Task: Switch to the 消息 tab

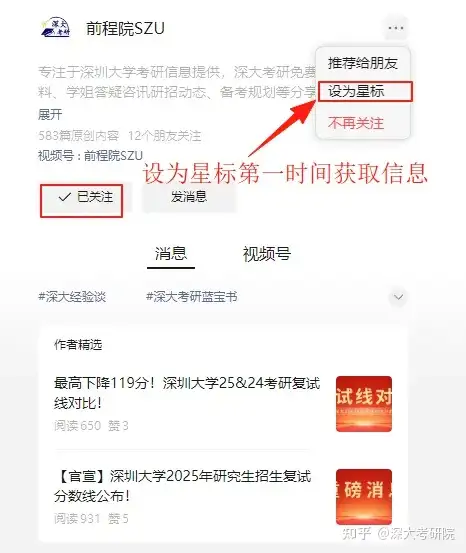Action: [171, 254]
